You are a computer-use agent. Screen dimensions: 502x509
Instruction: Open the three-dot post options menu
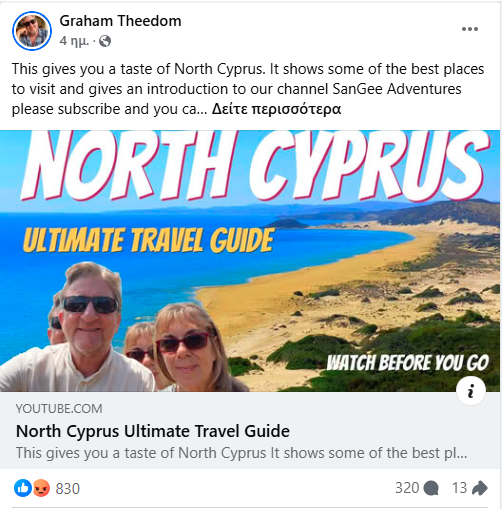pos(470,29)
